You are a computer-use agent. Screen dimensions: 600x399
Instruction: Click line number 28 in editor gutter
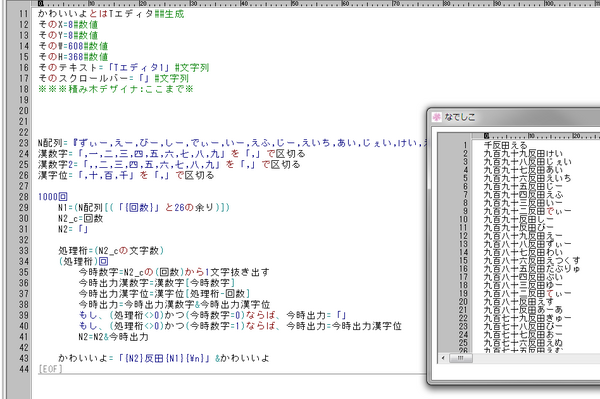click(24, 197)
